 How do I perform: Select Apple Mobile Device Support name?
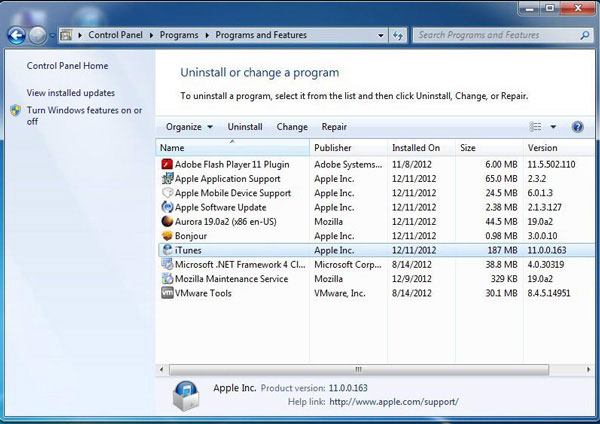(x=233, y=193)
